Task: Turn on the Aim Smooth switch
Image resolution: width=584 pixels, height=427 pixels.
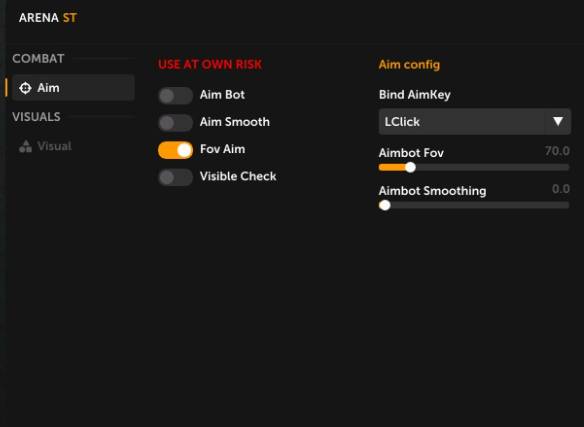Action: coord(175,123)
